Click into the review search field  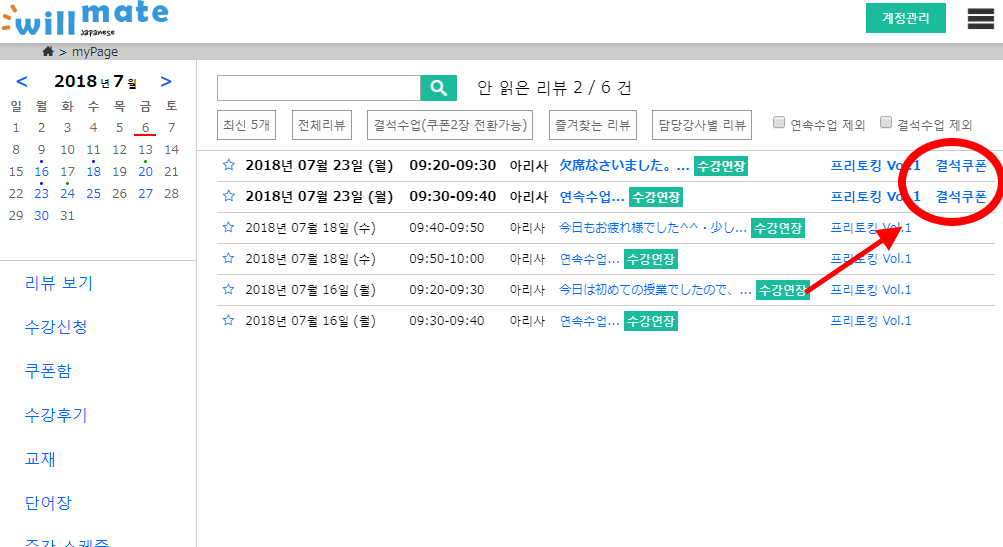tap(318, 88)
